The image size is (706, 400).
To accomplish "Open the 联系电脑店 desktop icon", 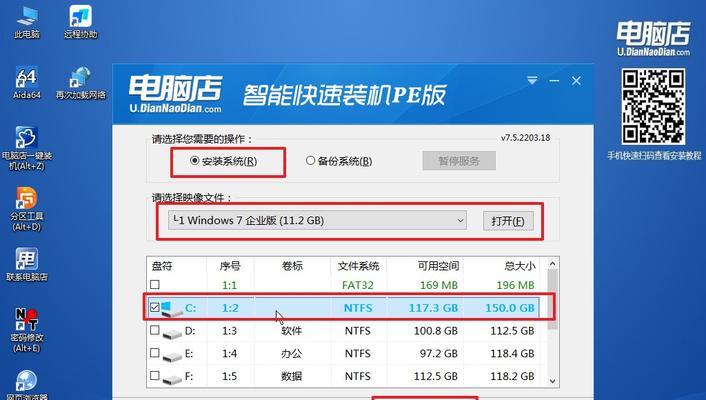I will 27,264.
